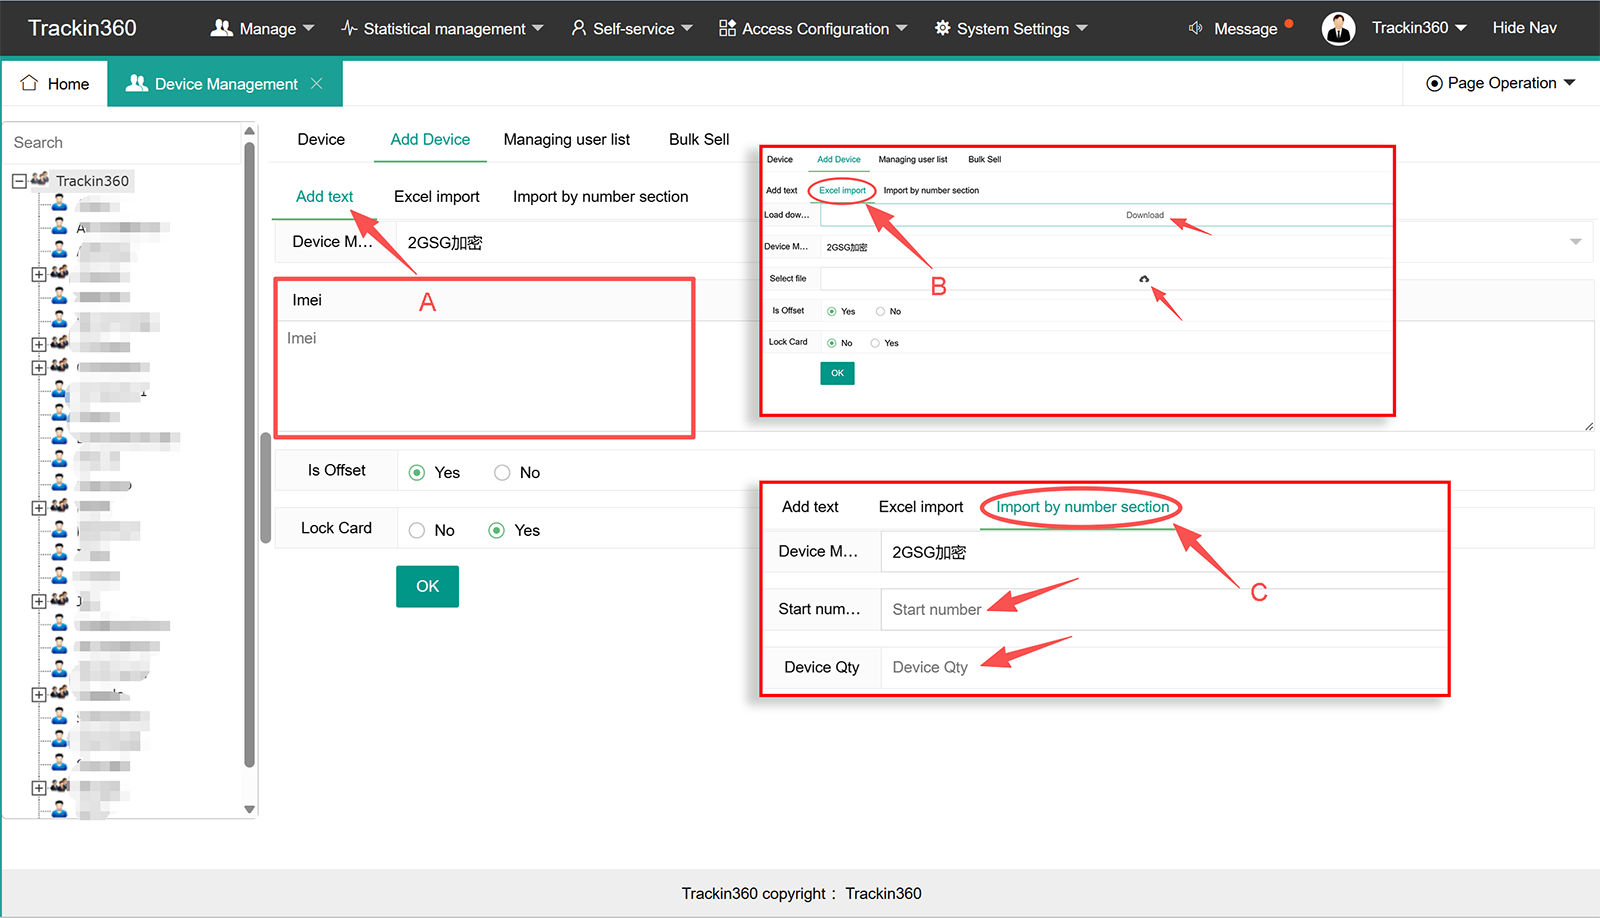Click the System Settings gear icon

(x=942, y=28)
